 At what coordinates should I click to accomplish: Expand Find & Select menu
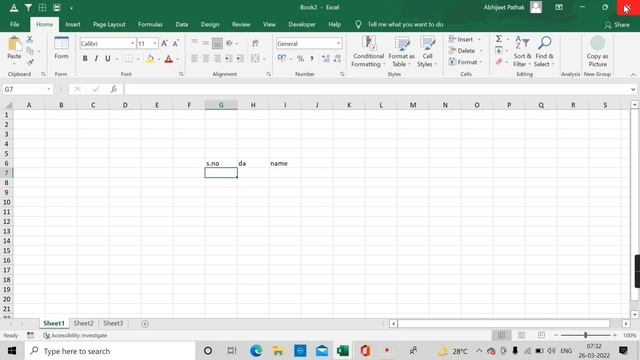point(544,52)
